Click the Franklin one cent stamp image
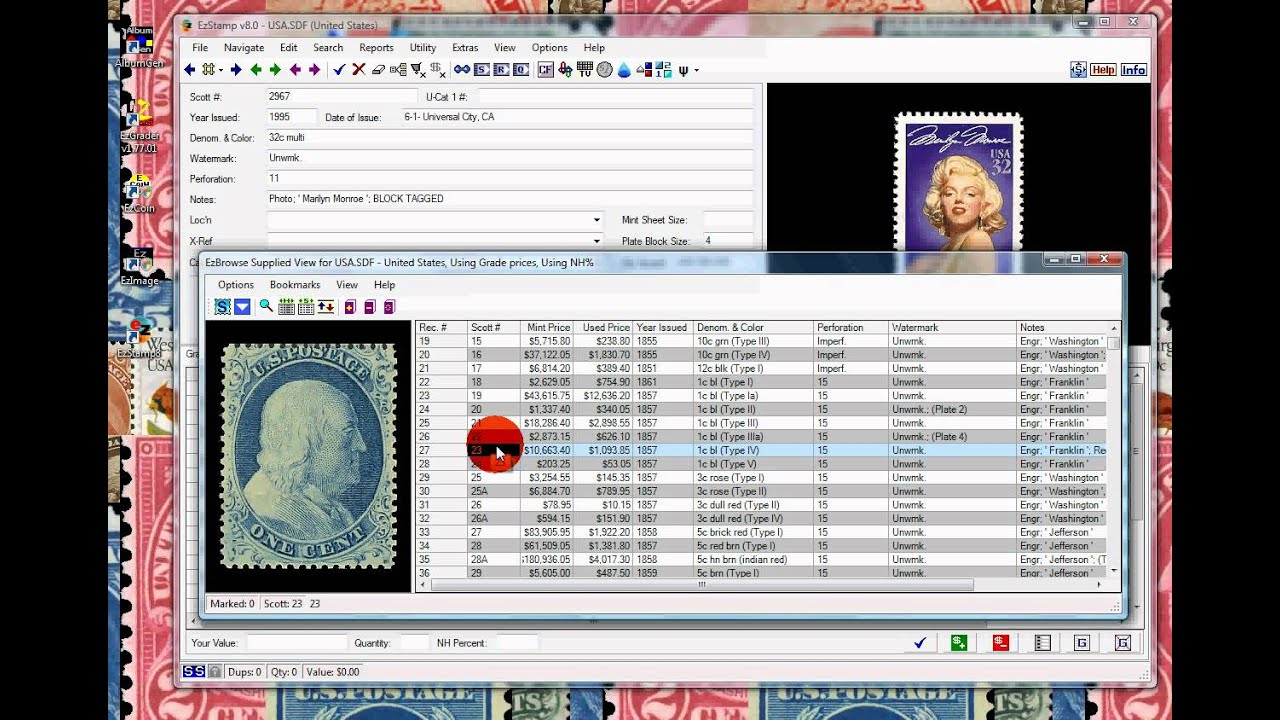The width and height of the screenshot is (1280, 720). coord(309,455)
